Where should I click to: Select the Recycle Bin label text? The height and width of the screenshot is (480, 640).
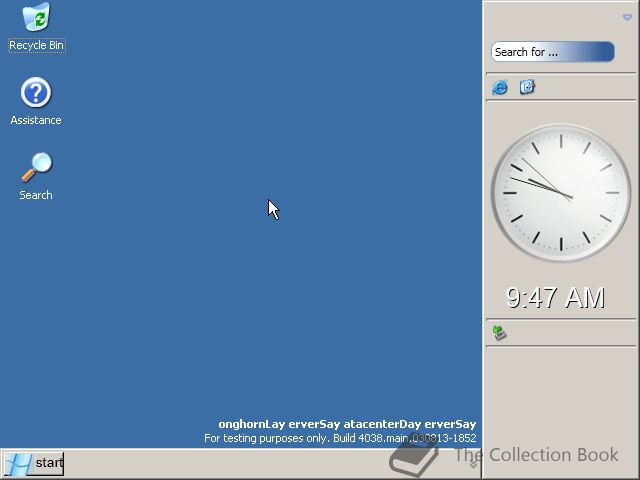tap(36, 45)
